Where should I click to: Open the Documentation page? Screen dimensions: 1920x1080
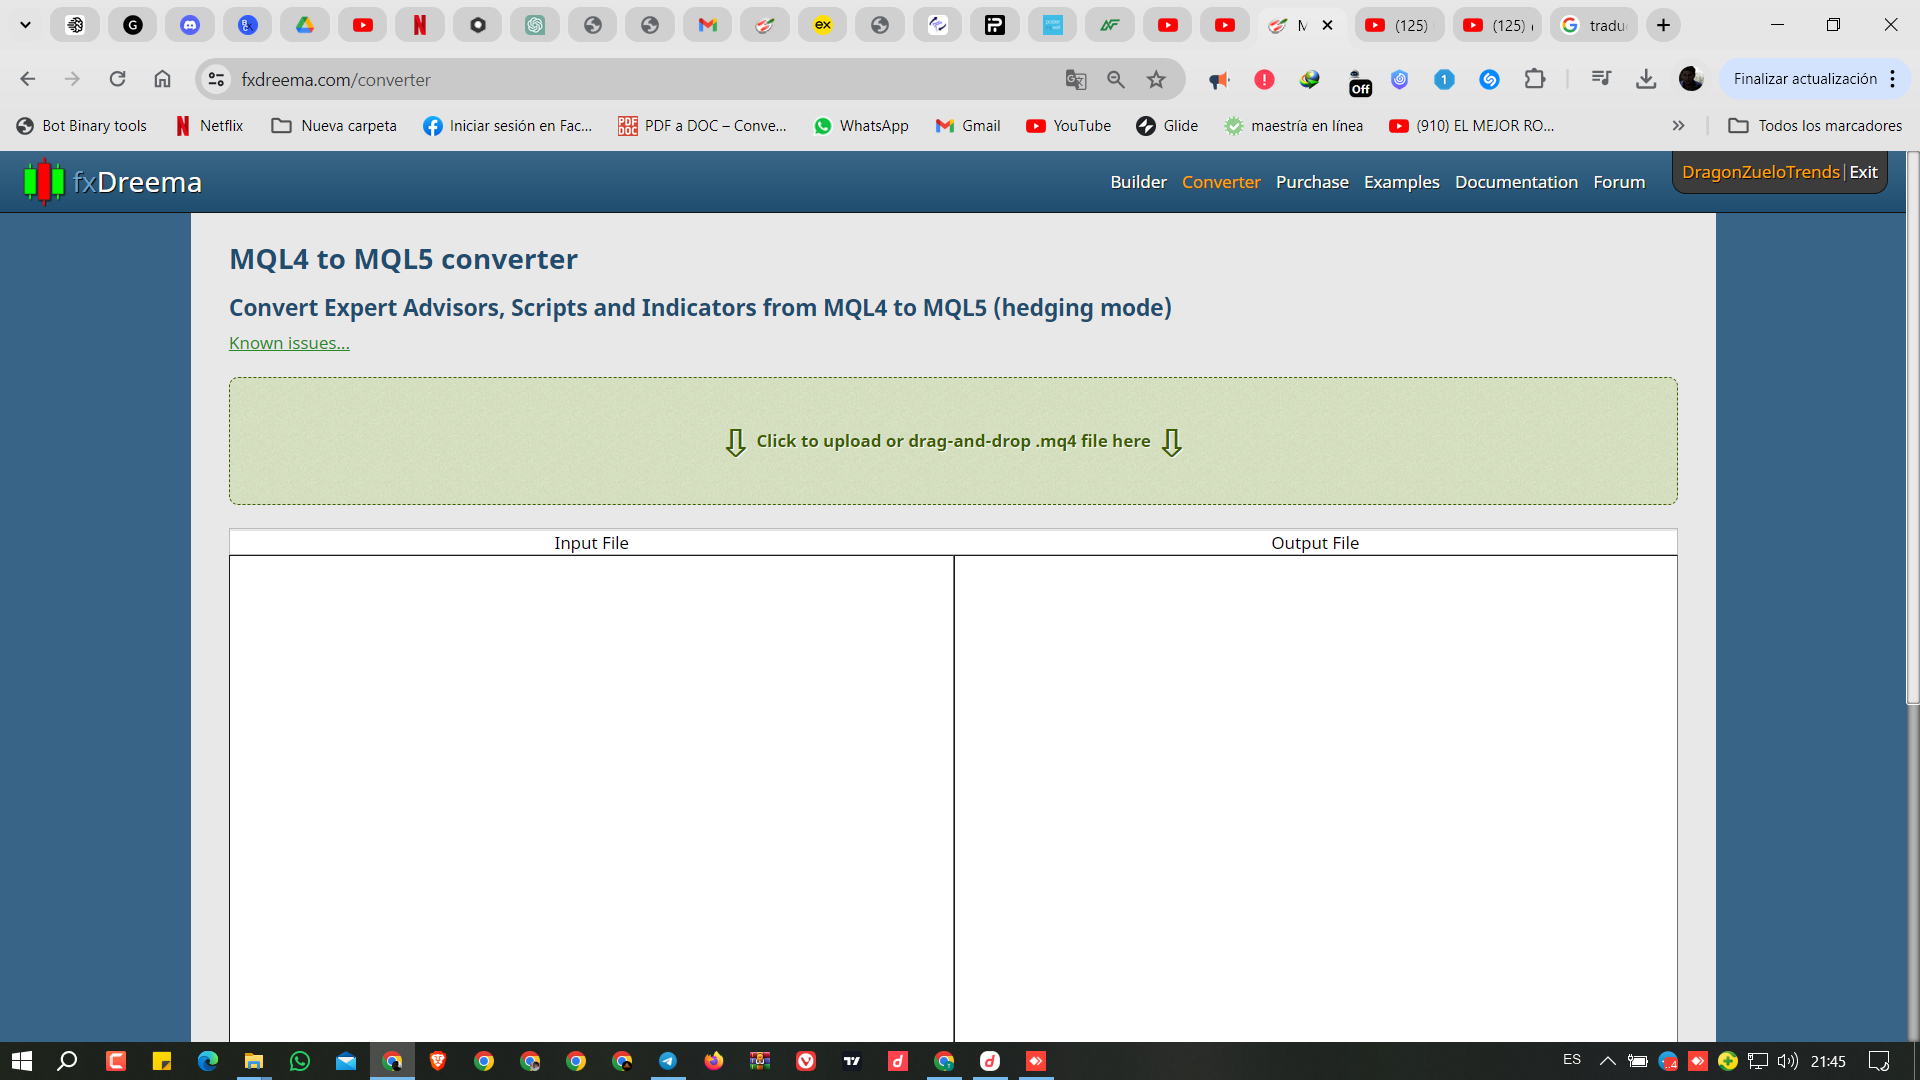1516,182
